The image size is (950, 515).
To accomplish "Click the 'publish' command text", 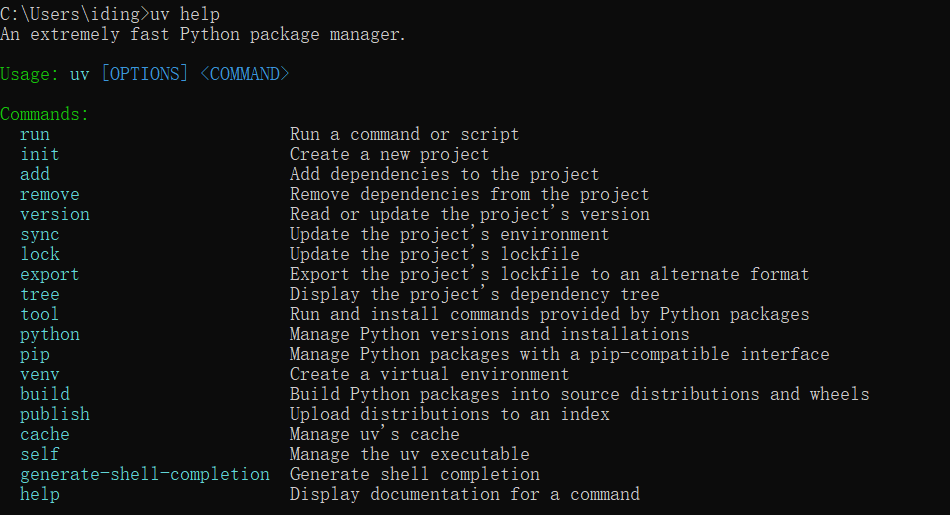I will pos(55,414).
